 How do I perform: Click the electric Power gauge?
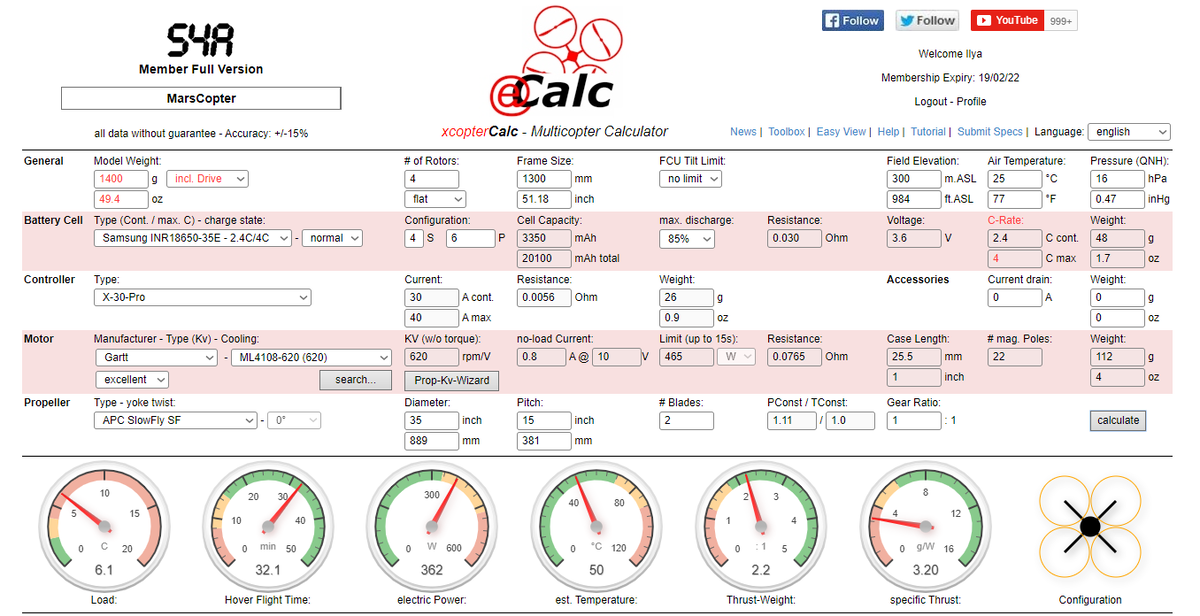pyautogui.click(x=432, y=525)
